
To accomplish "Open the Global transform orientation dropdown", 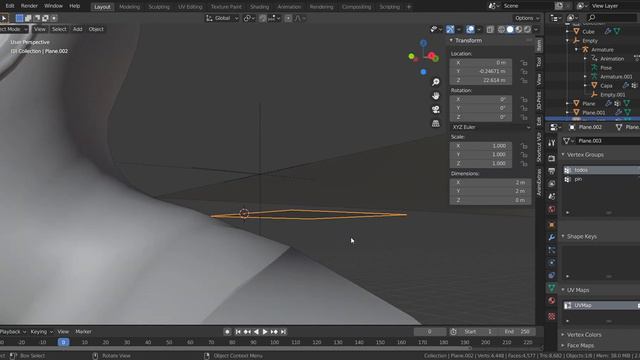I will coord(222,18).
